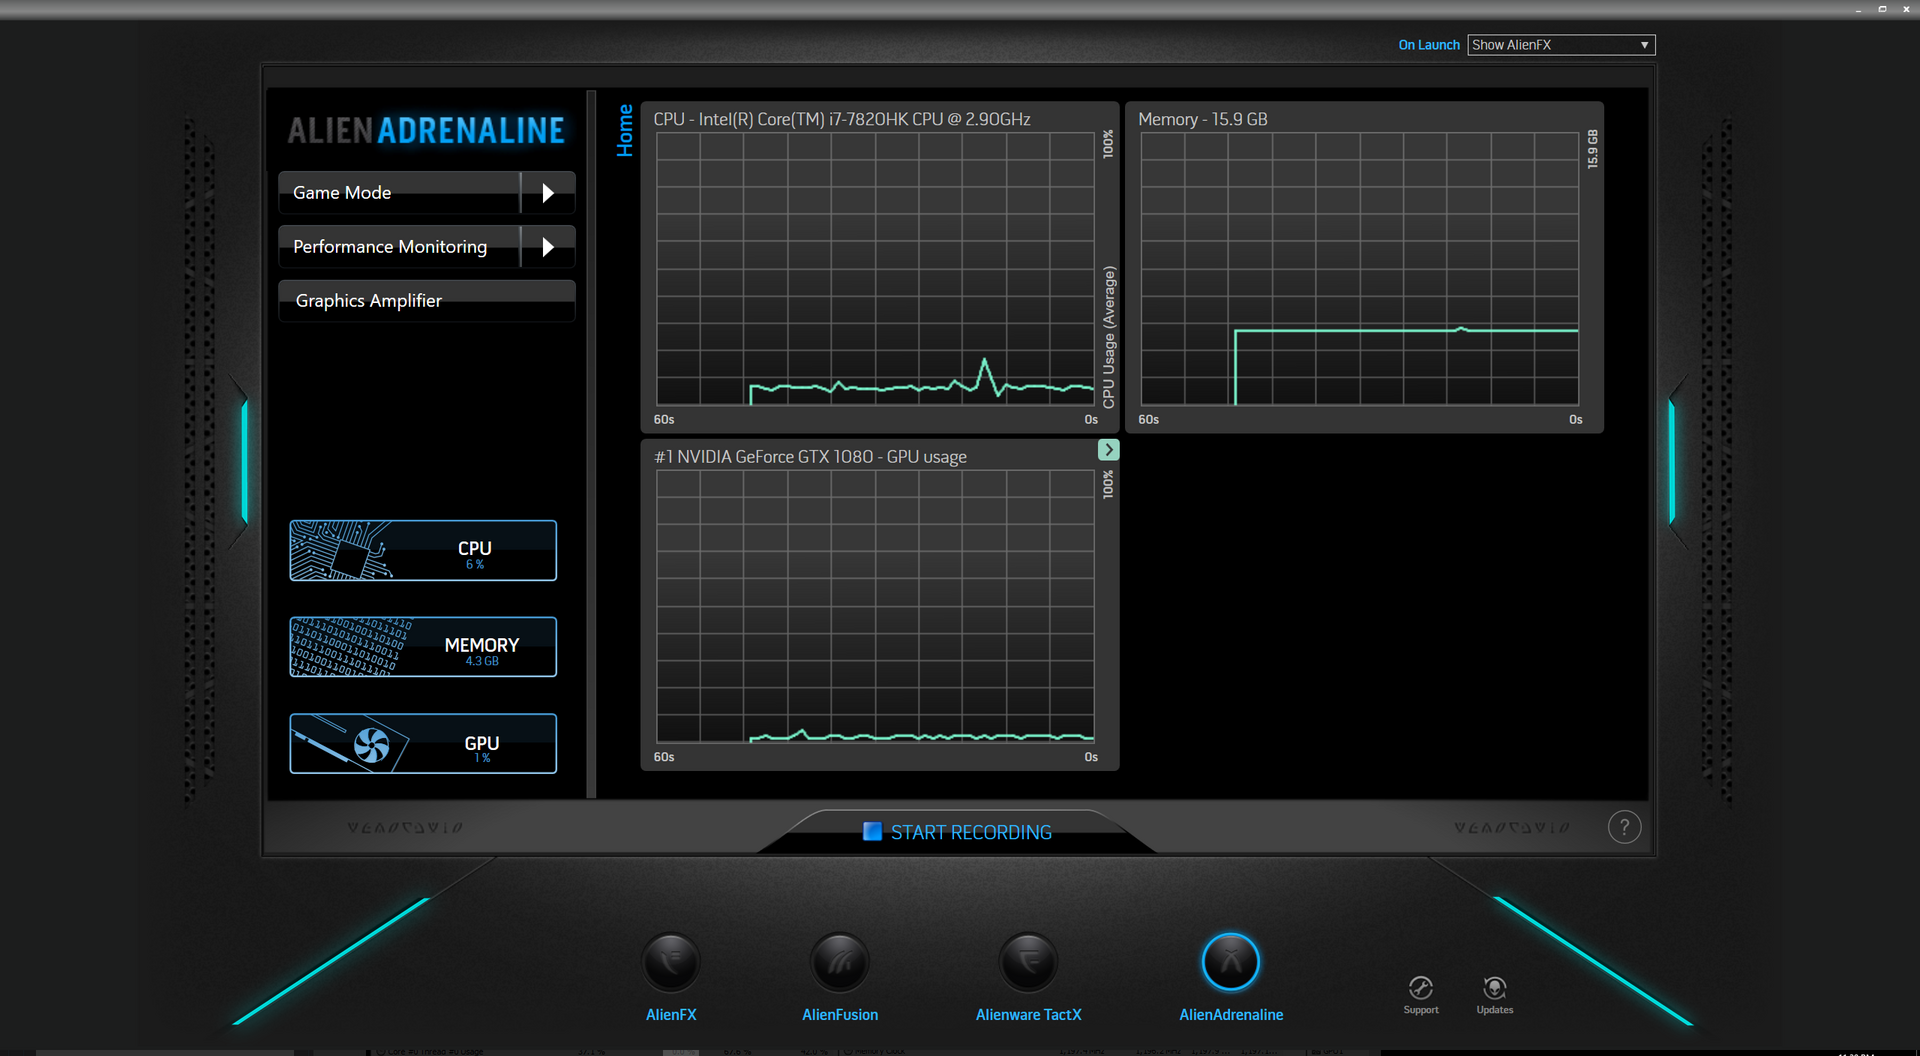This screenshot has height=1056, width=1920.
Task: Expand the Performance Monitoring arrow
Action: (548, 247)
